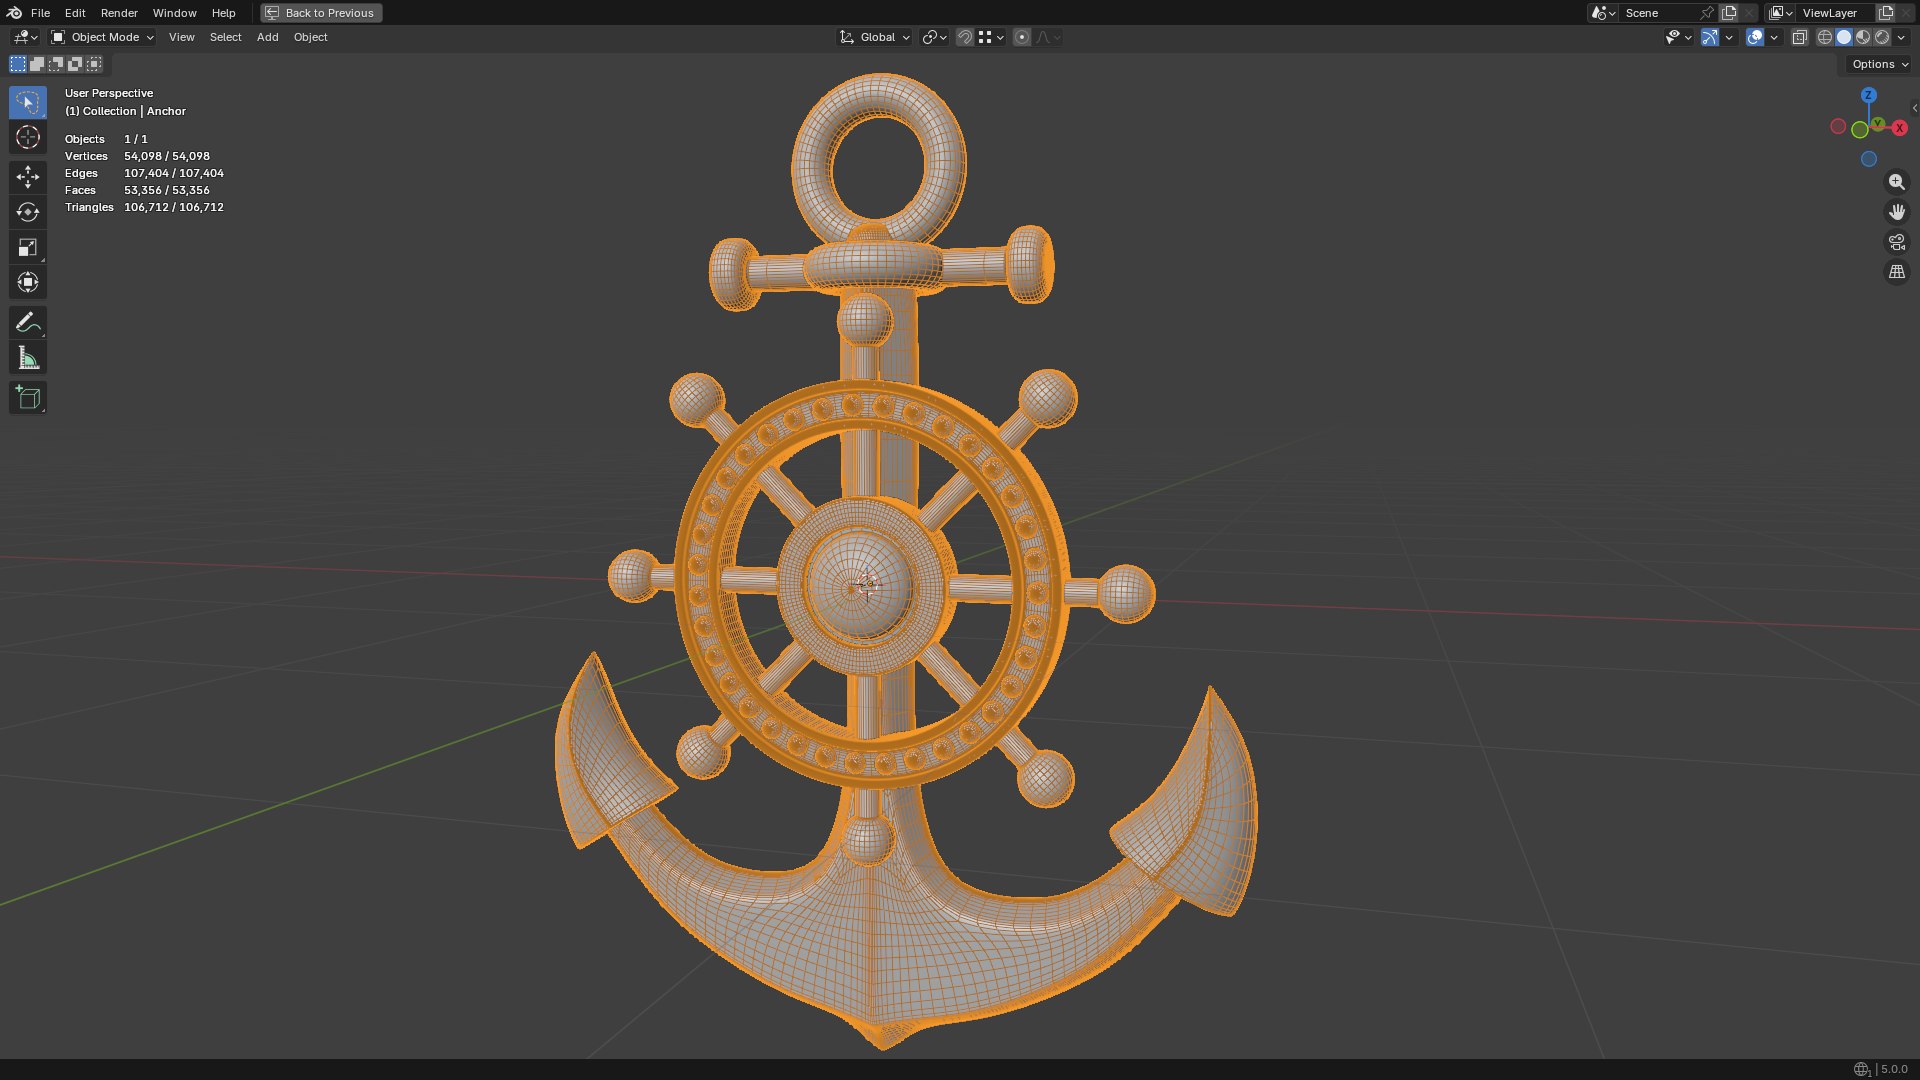Select the Select Box tool
This screenshot has width=1920, height=1080.
(x=28, y=102)
